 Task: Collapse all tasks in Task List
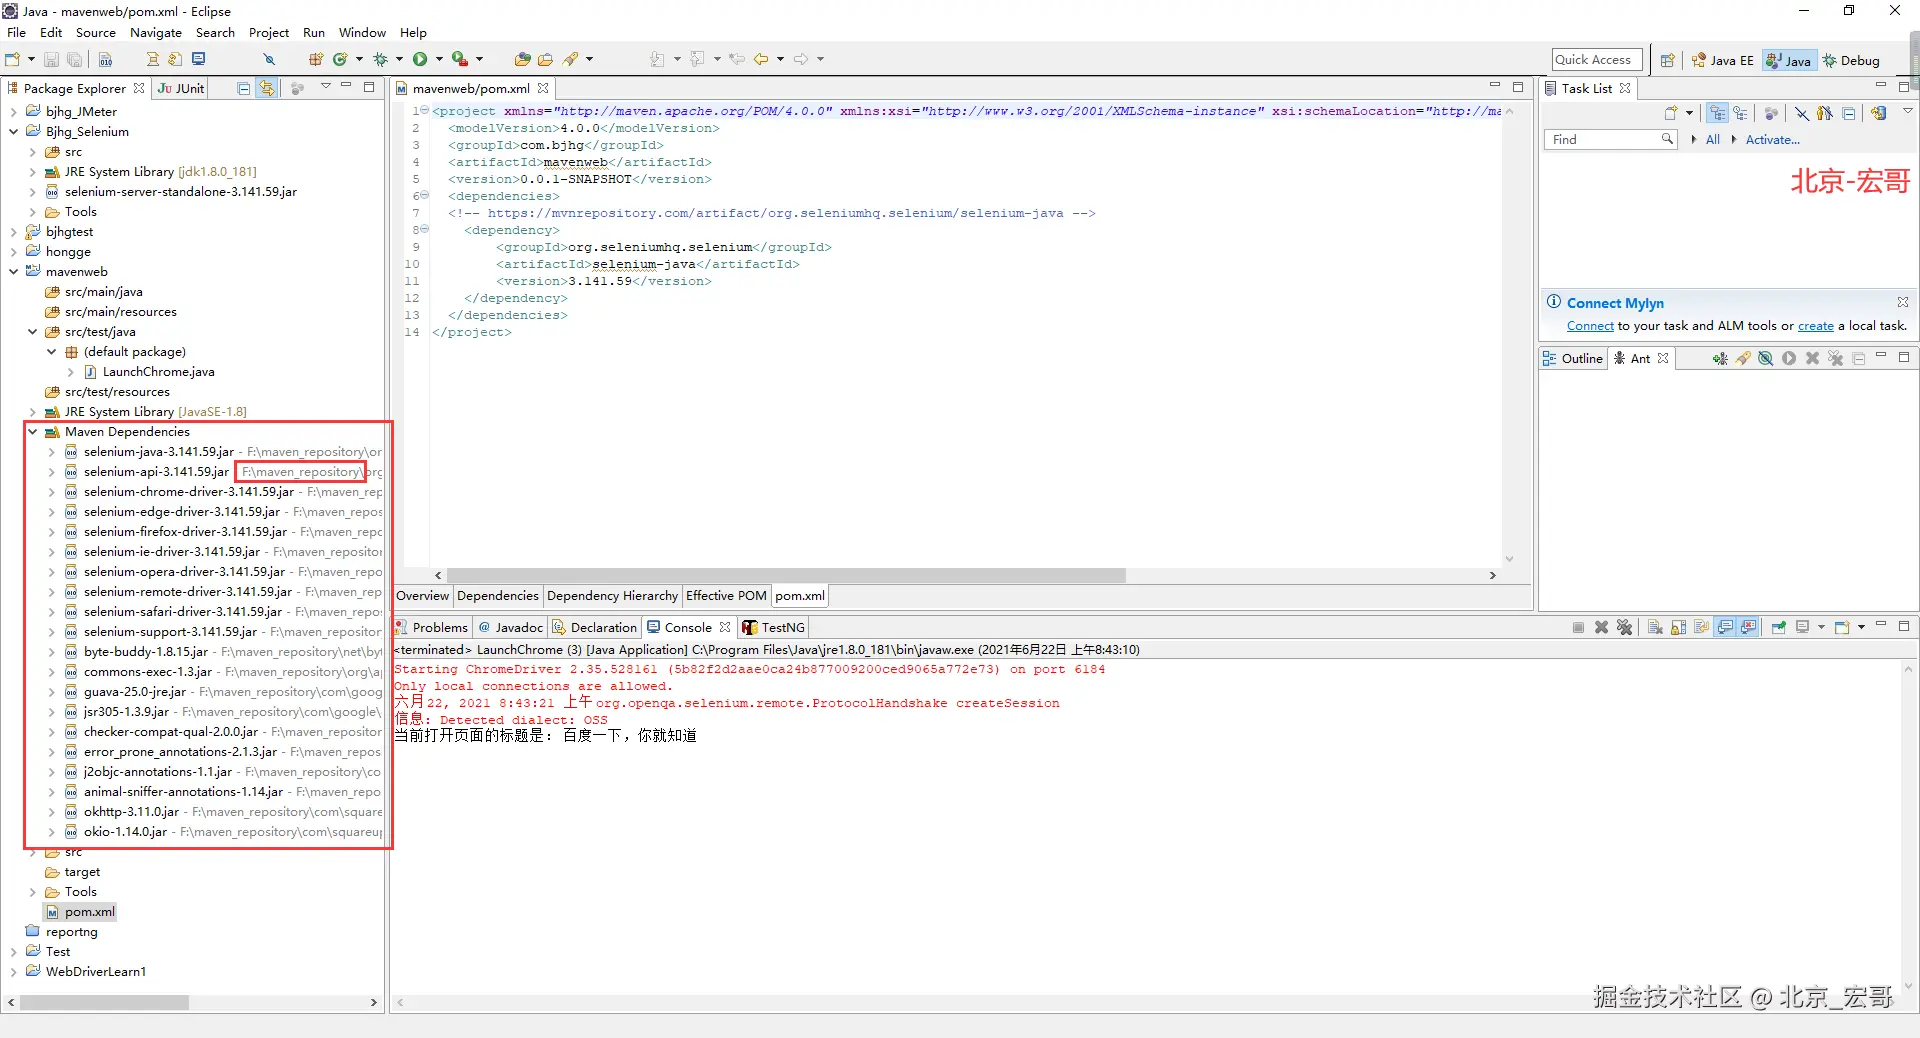(1849, 113)
